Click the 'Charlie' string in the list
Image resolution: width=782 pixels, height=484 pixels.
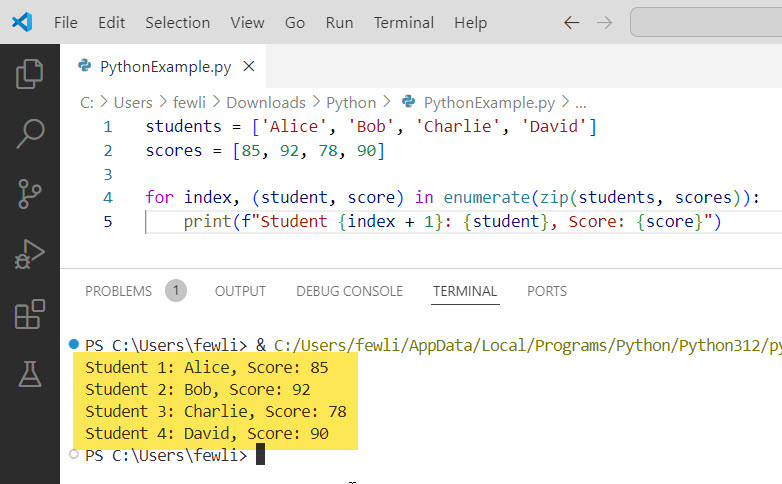click(458, 127)
